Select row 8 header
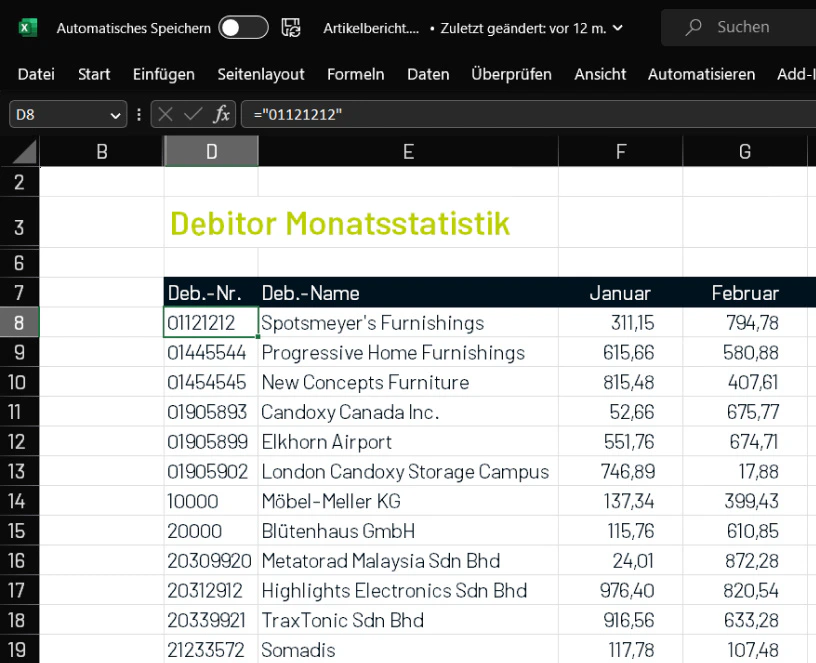Screen dimensions: 816x663 click(x=19, y=323)
